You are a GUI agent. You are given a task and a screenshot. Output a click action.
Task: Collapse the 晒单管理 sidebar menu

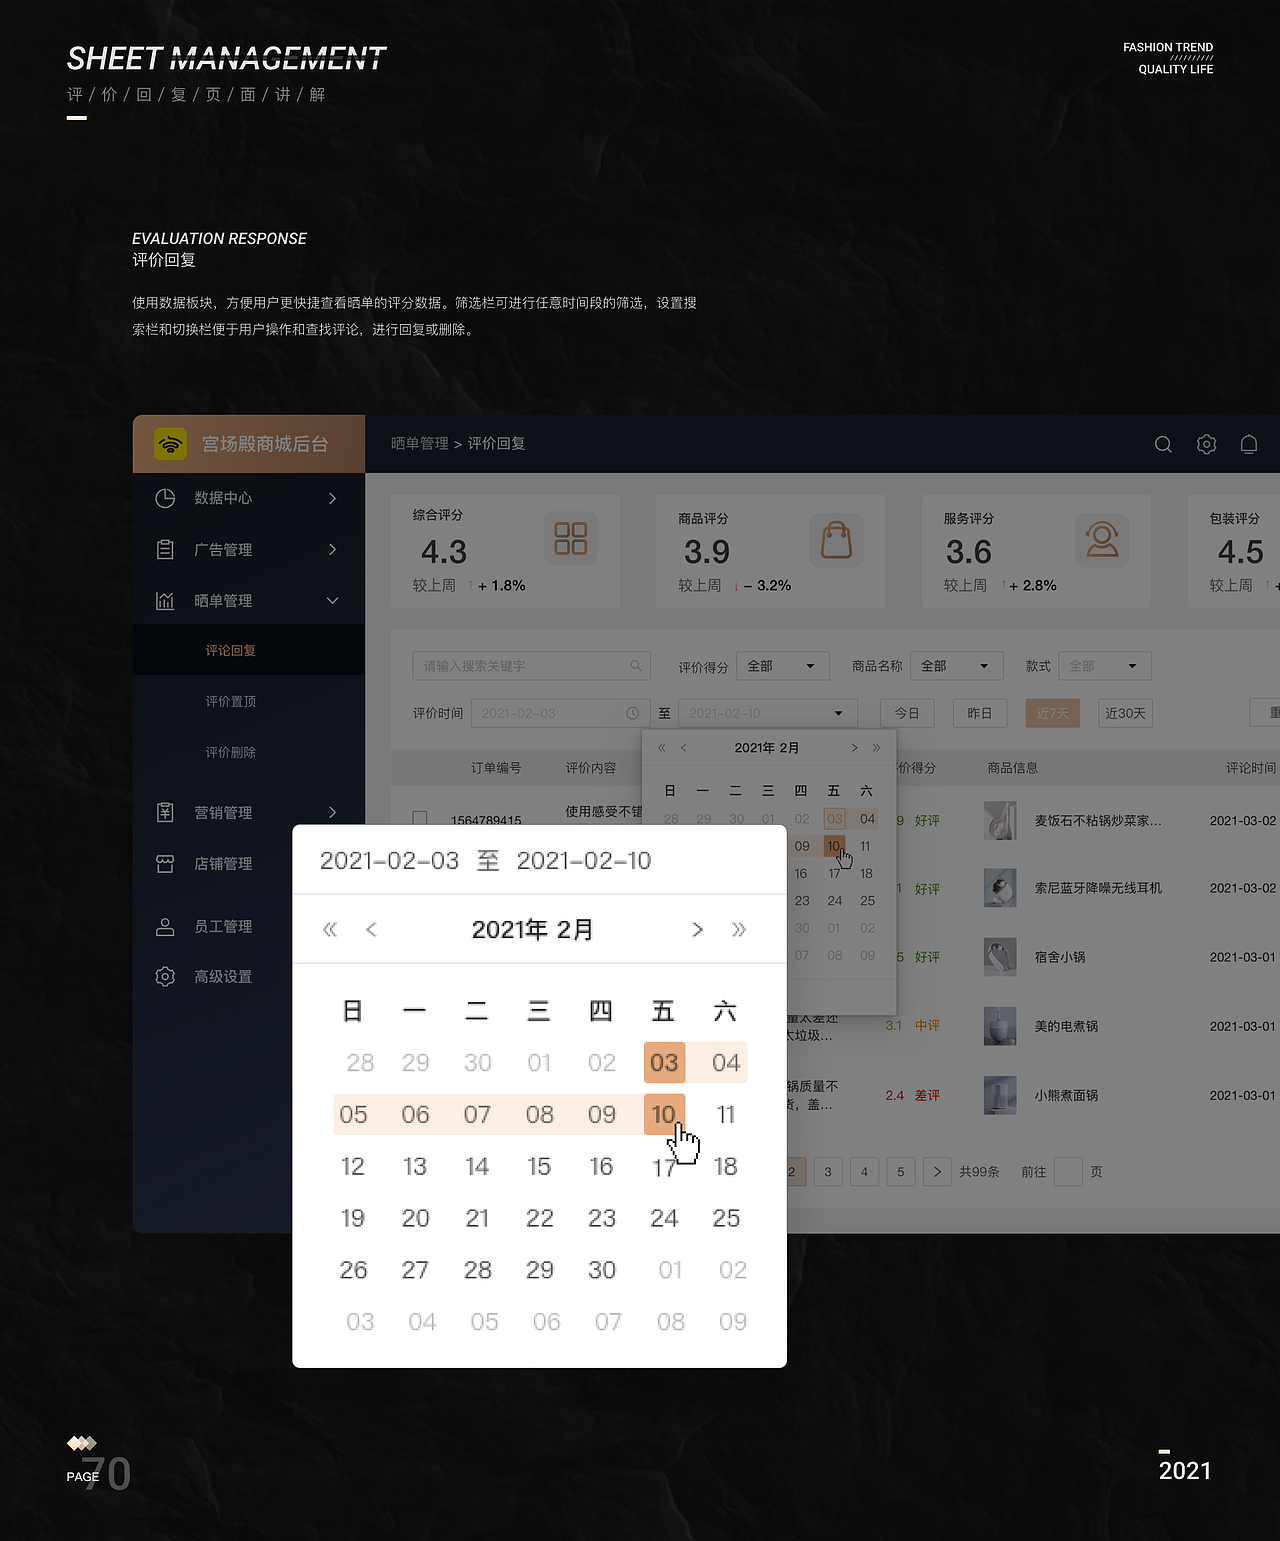point(333,600)
